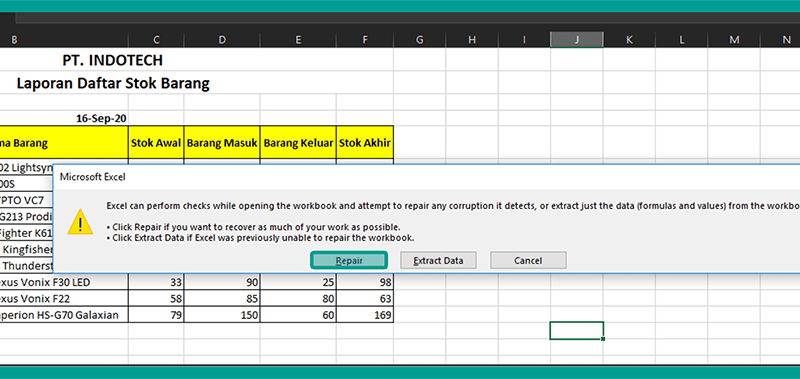Click Barang Keluar value 80

[298, 298]
